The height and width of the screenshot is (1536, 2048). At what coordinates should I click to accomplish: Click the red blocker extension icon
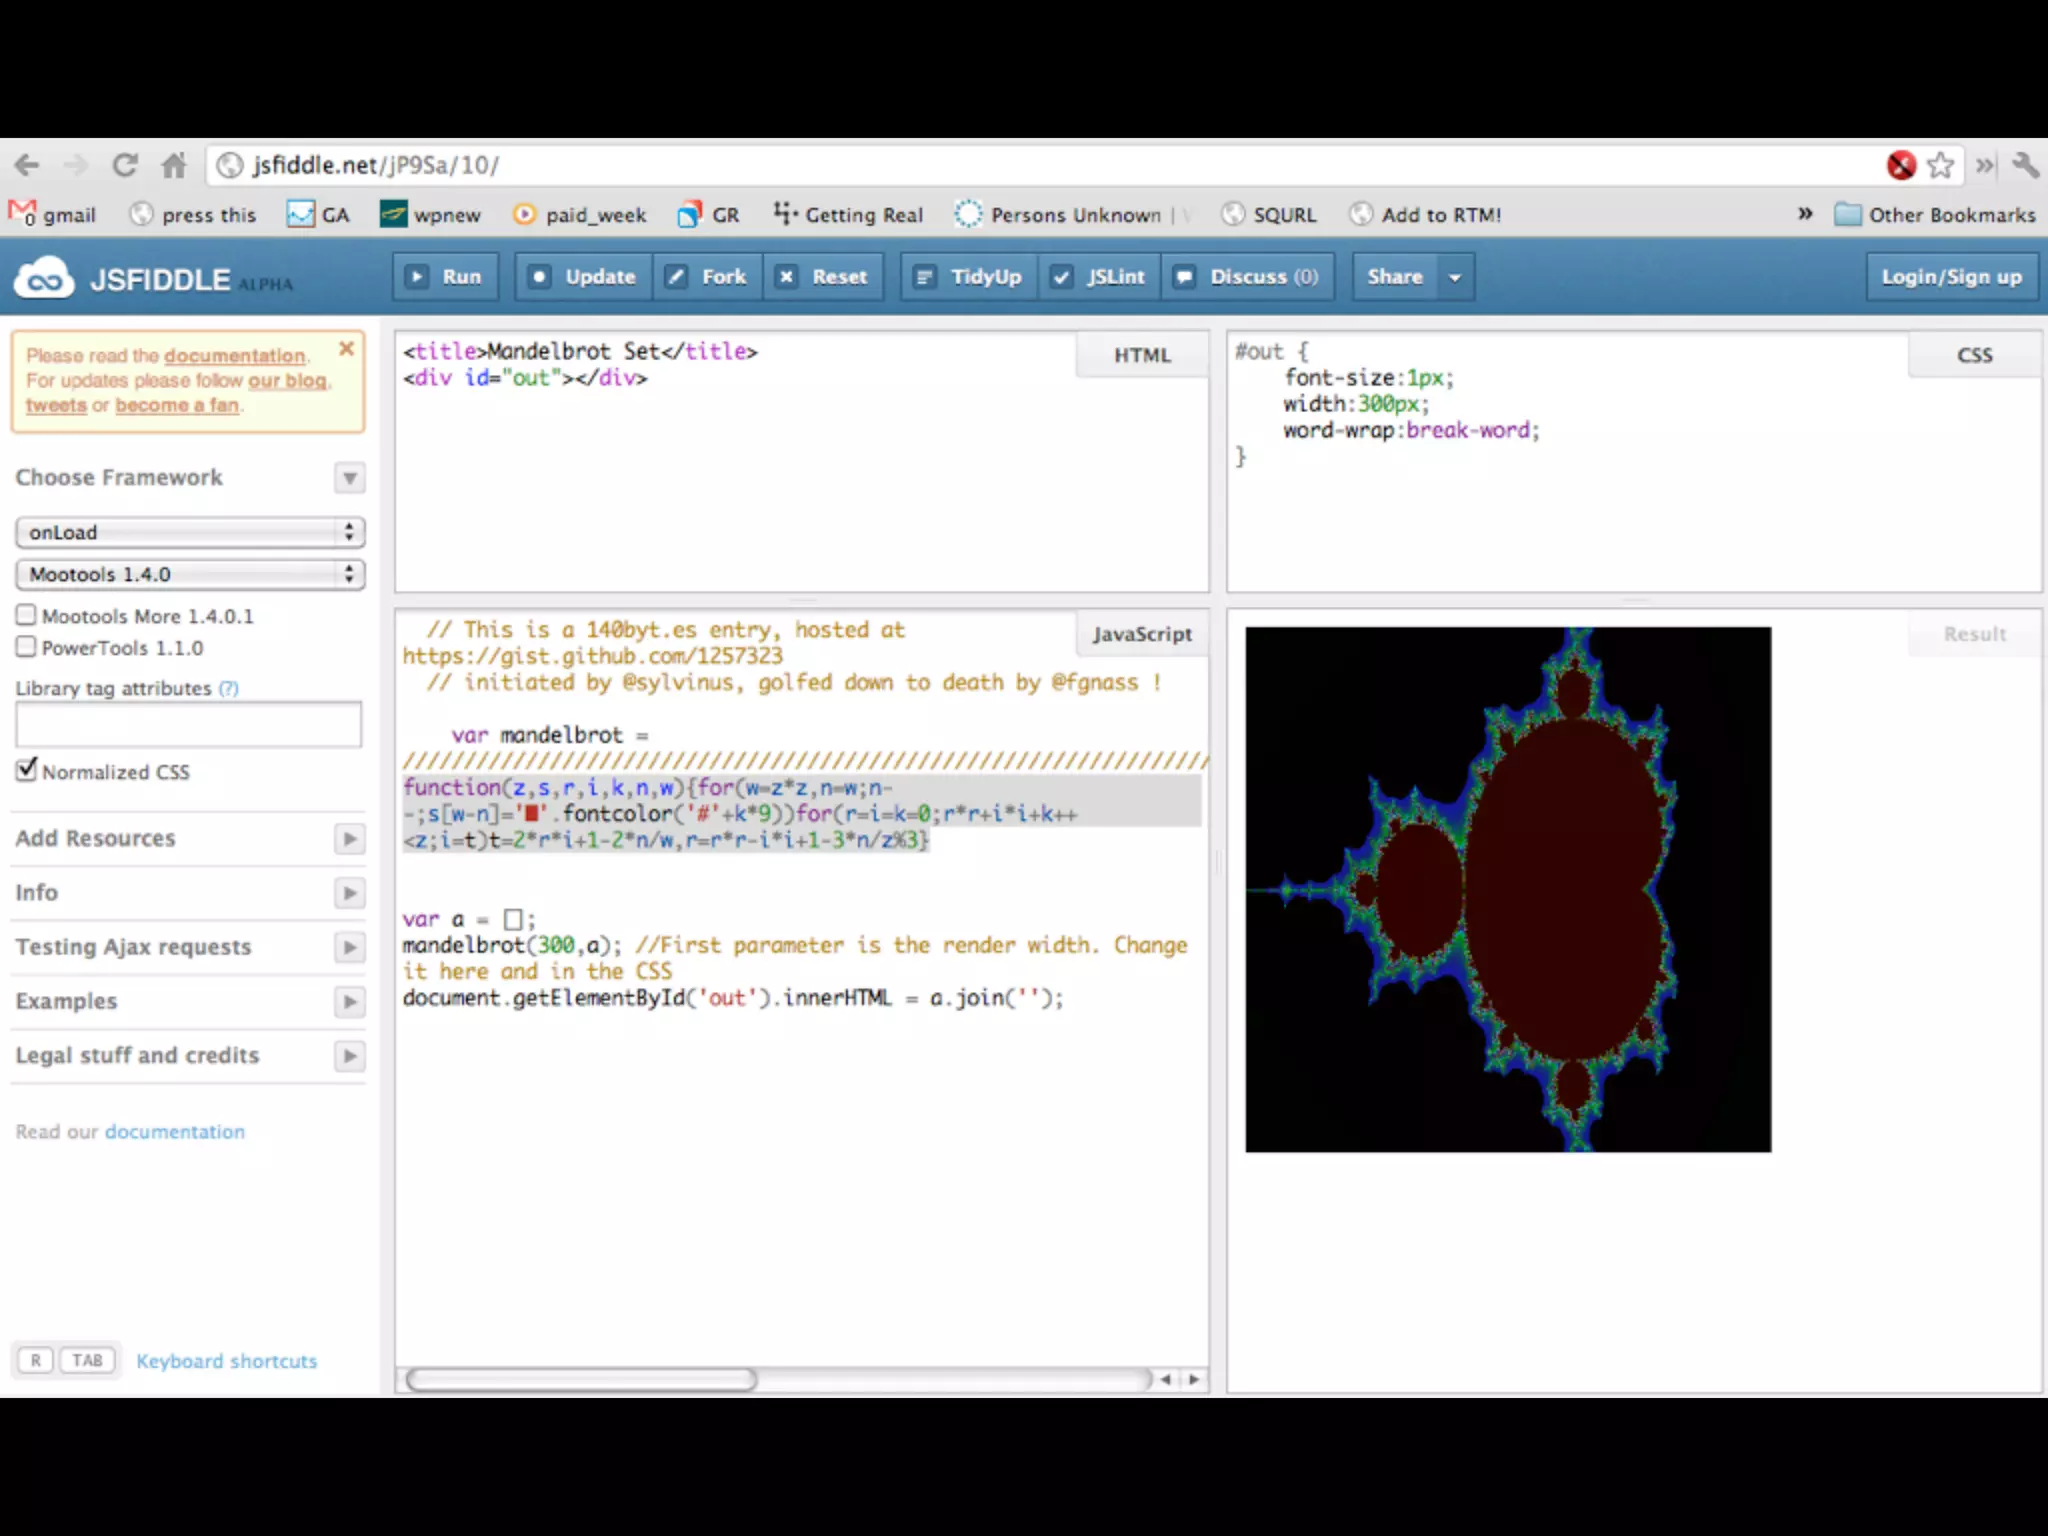click(x=1900, y=165)
